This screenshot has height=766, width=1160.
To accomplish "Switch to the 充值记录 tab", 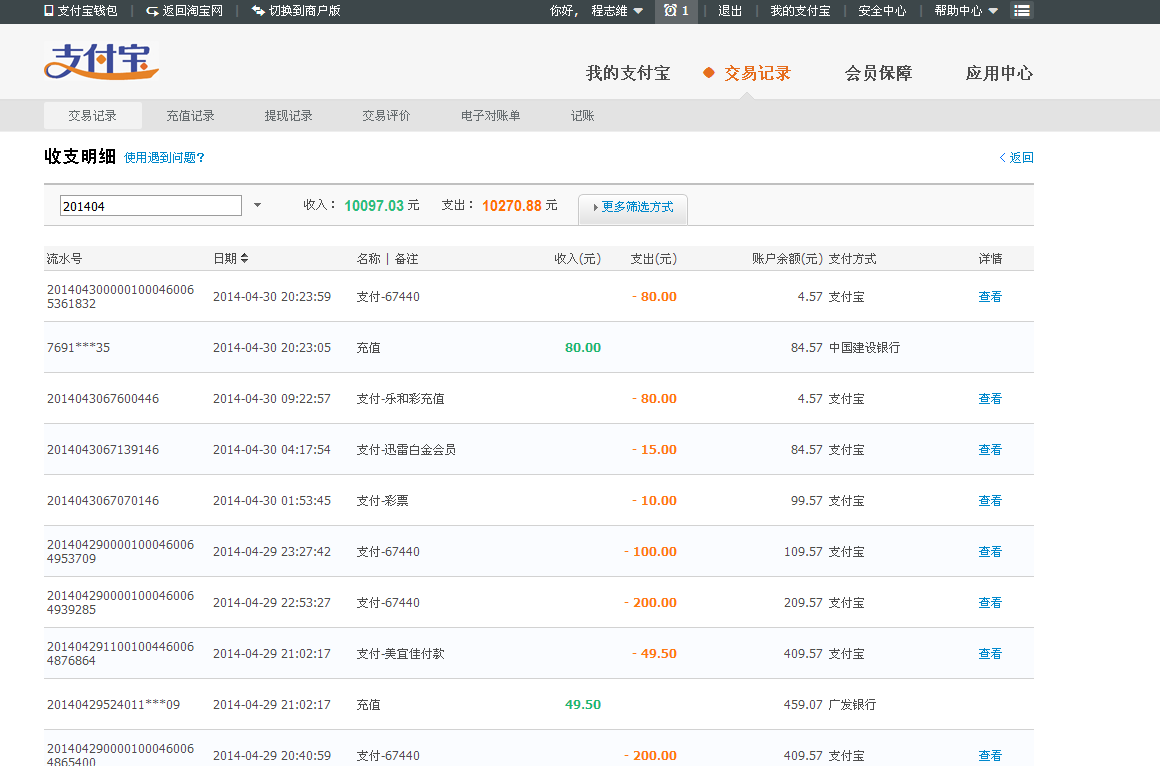I will pos(190,116).
